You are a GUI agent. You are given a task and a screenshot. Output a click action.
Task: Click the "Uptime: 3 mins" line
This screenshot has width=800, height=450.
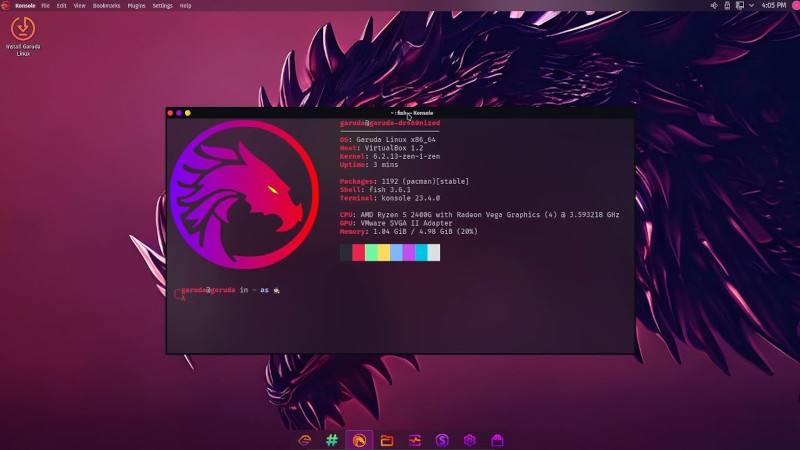(369, 165)
